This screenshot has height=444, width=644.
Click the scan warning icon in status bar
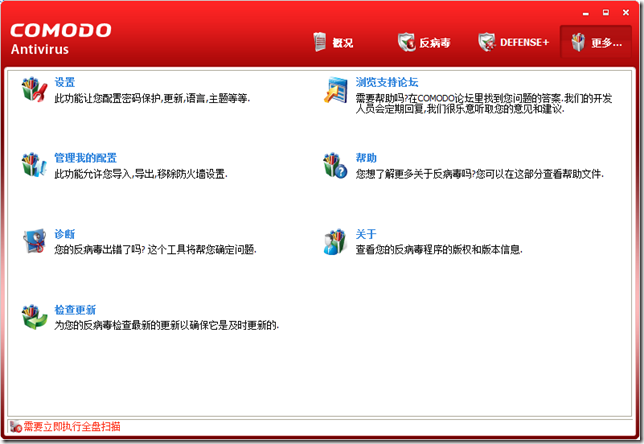[16, 427]
